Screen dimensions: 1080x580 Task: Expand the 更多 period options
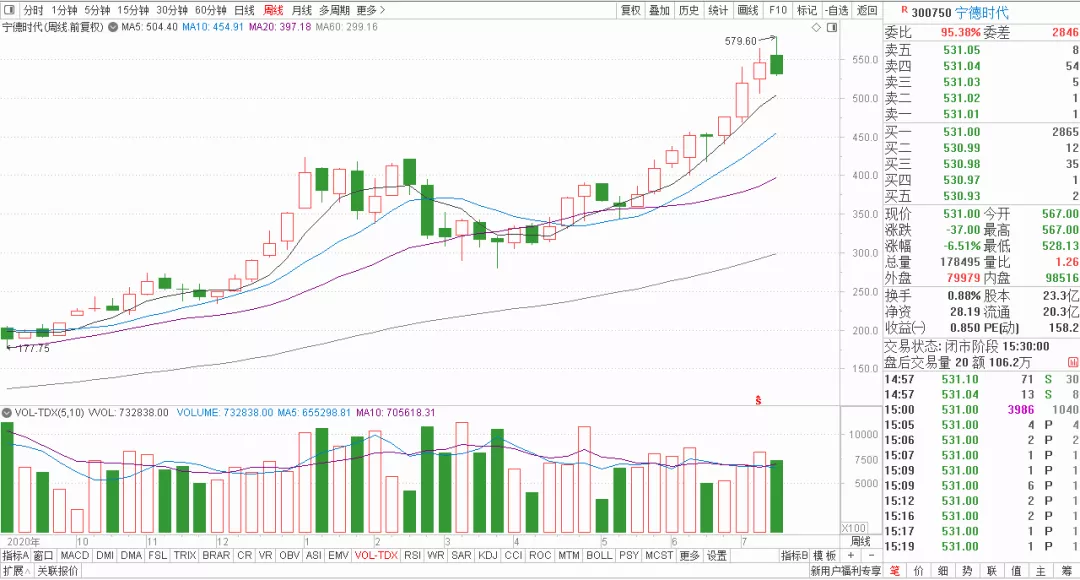pos(372,10)
